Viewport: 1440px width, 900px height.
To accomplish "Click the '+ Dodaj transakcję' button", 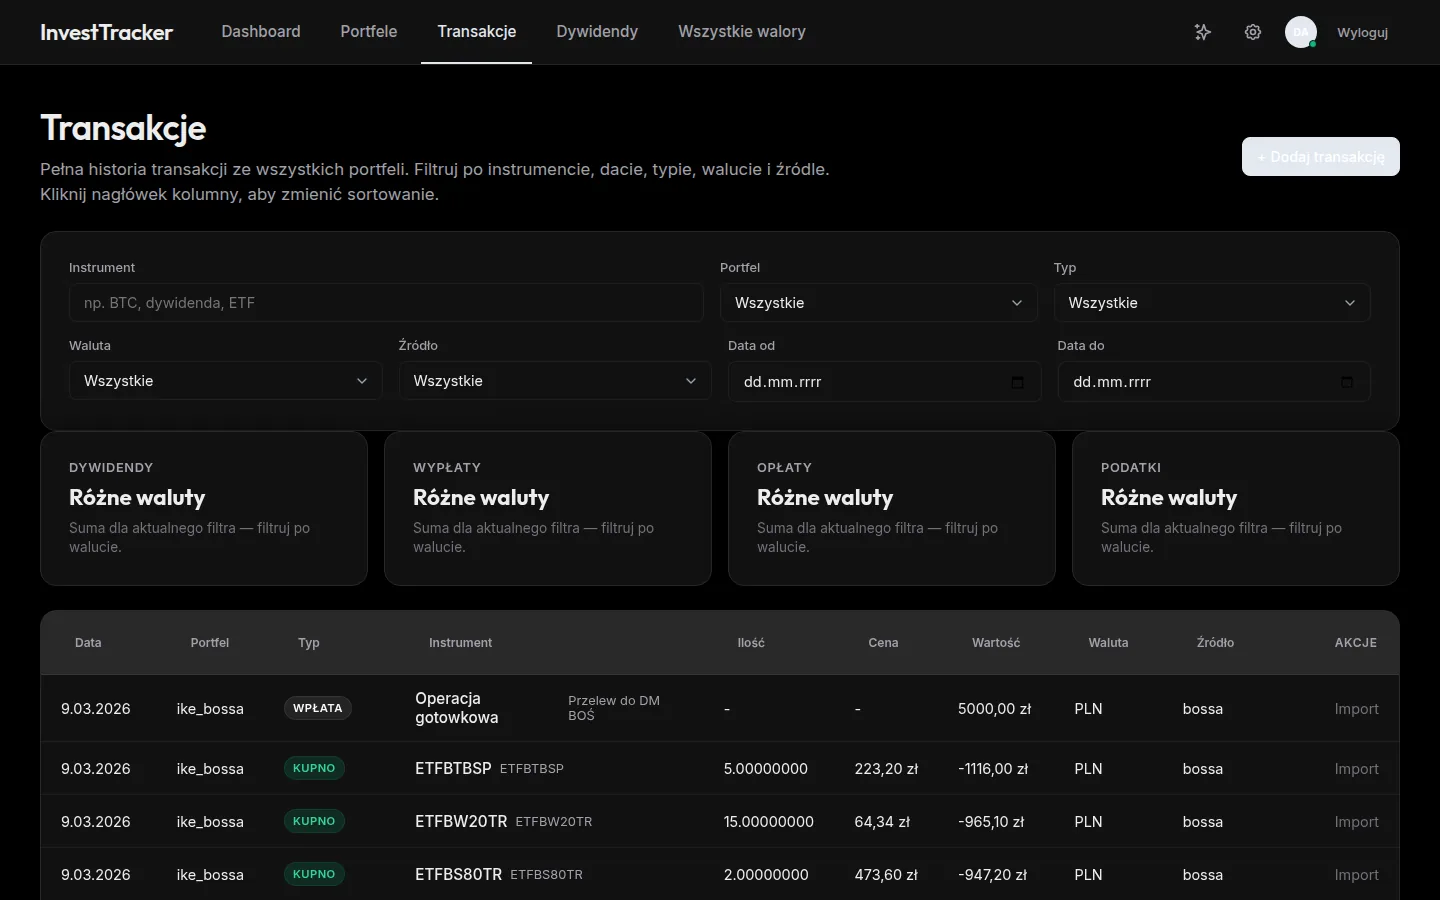I will coord(1320,157).
